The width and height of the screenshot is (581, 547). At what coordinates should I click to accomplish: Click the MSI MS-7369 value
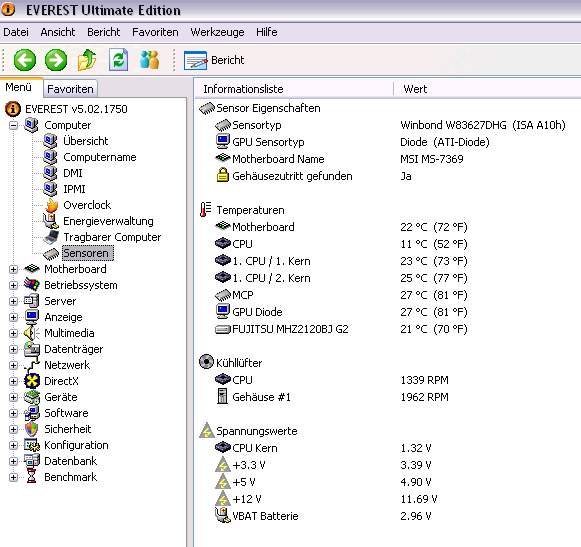coord(432,159)
